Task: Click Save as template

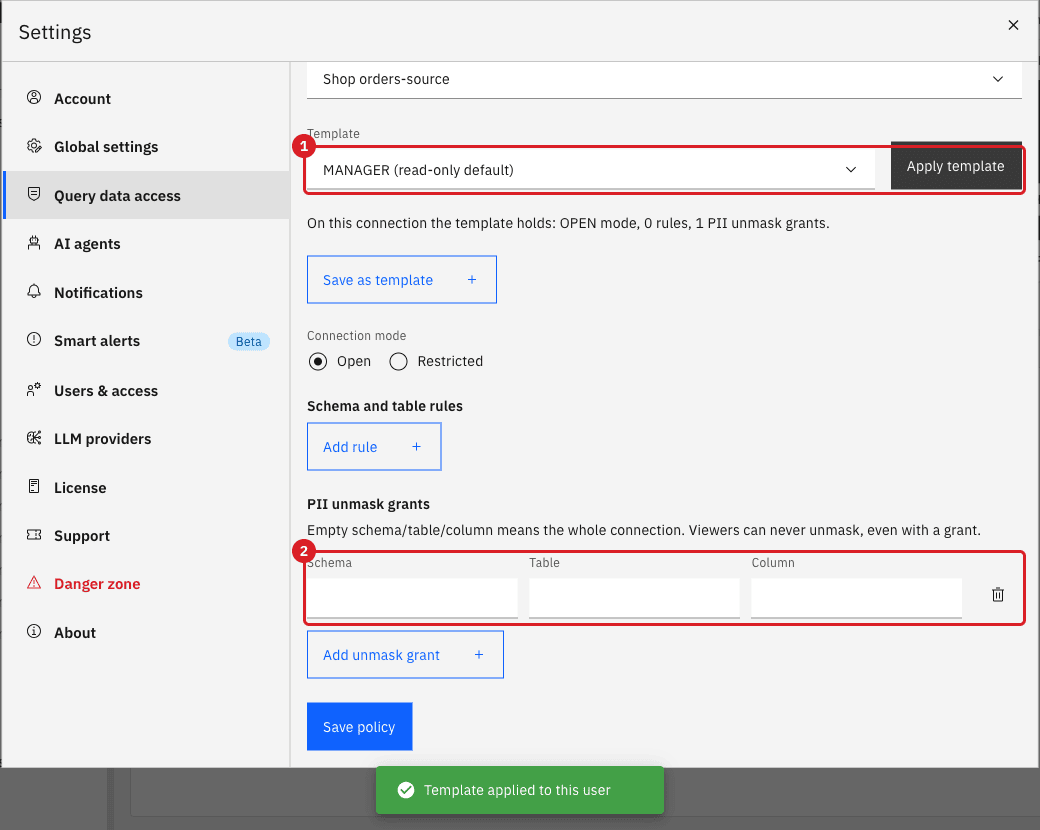Action: click(401, 280)
